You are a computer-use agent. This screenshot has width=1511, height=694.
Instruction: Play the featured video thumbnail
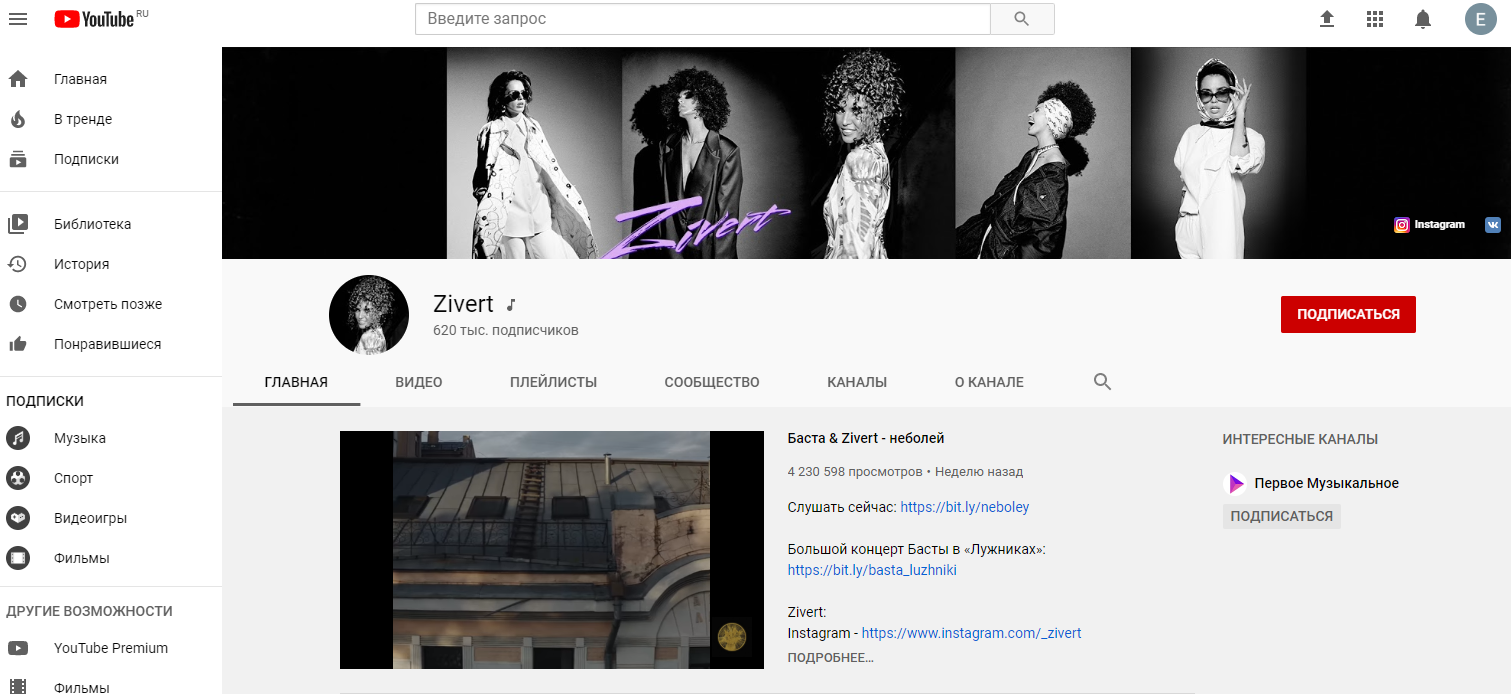(x=552, y=550)
